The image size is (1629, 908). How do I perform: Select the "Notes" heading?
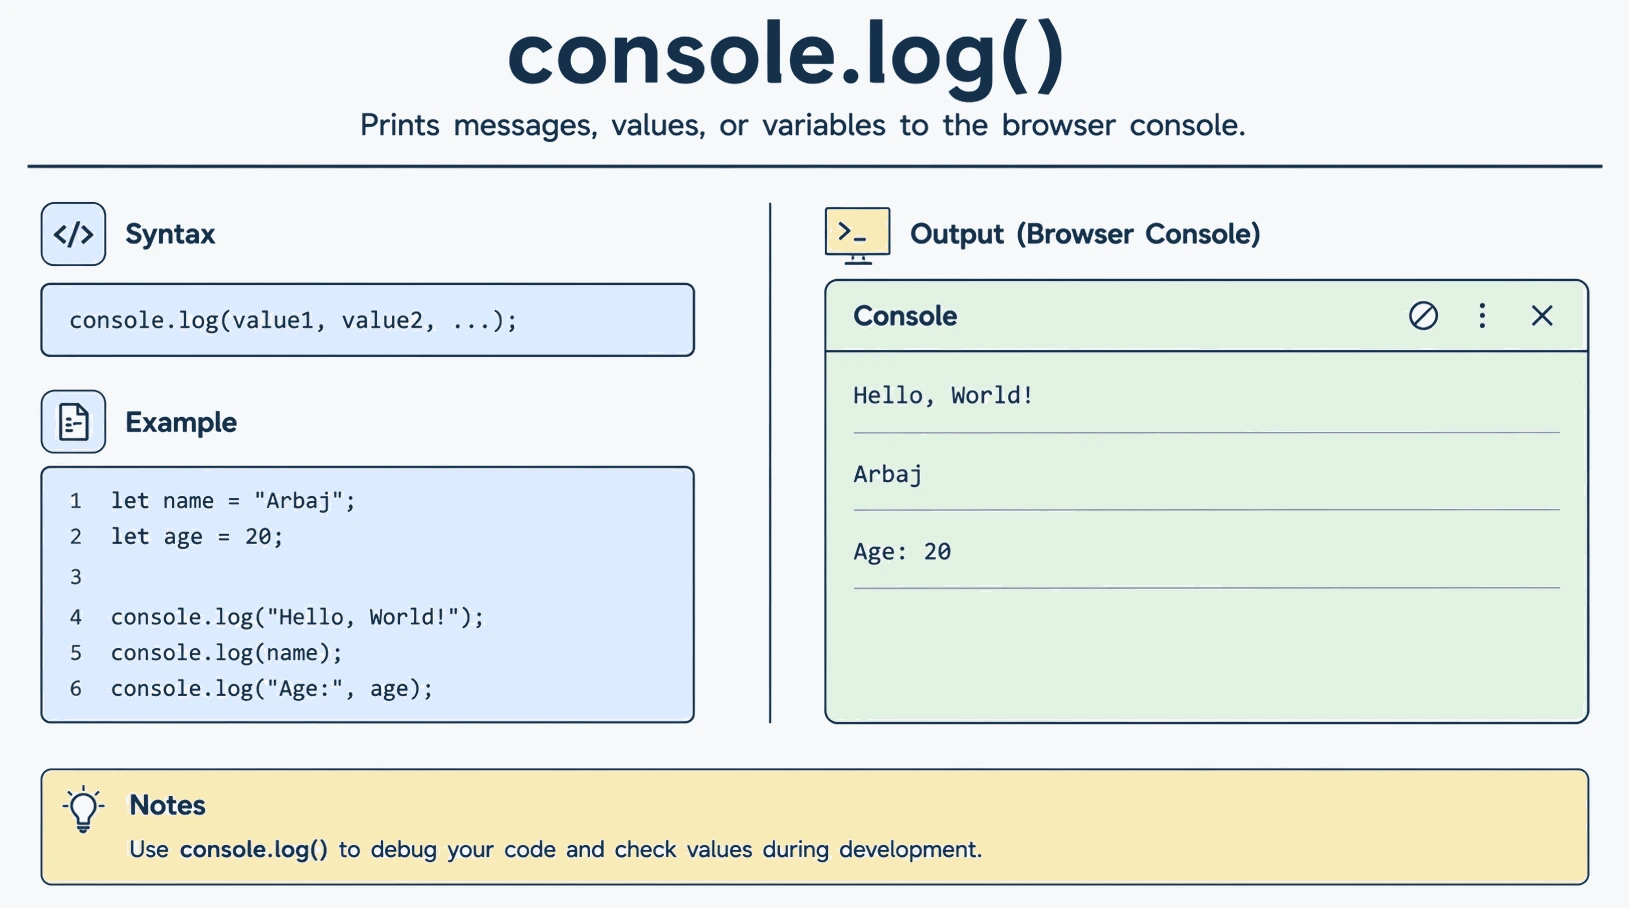(167, 805)
